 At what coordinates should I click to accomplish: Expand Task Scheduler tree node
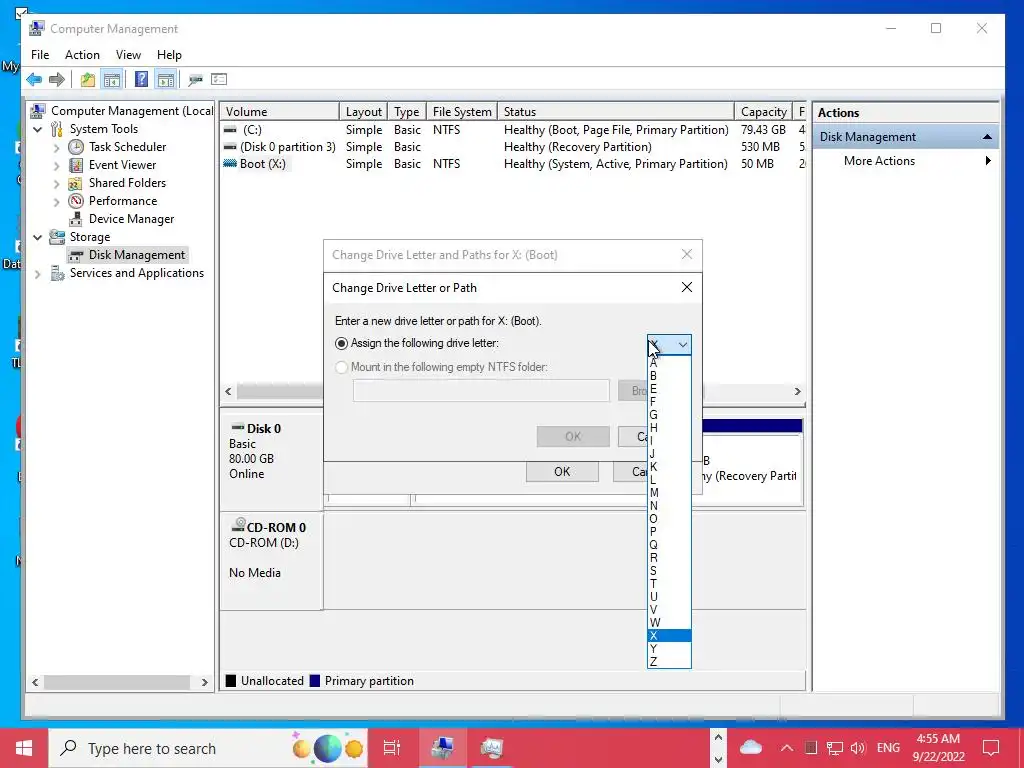click(x=56, y=148)
